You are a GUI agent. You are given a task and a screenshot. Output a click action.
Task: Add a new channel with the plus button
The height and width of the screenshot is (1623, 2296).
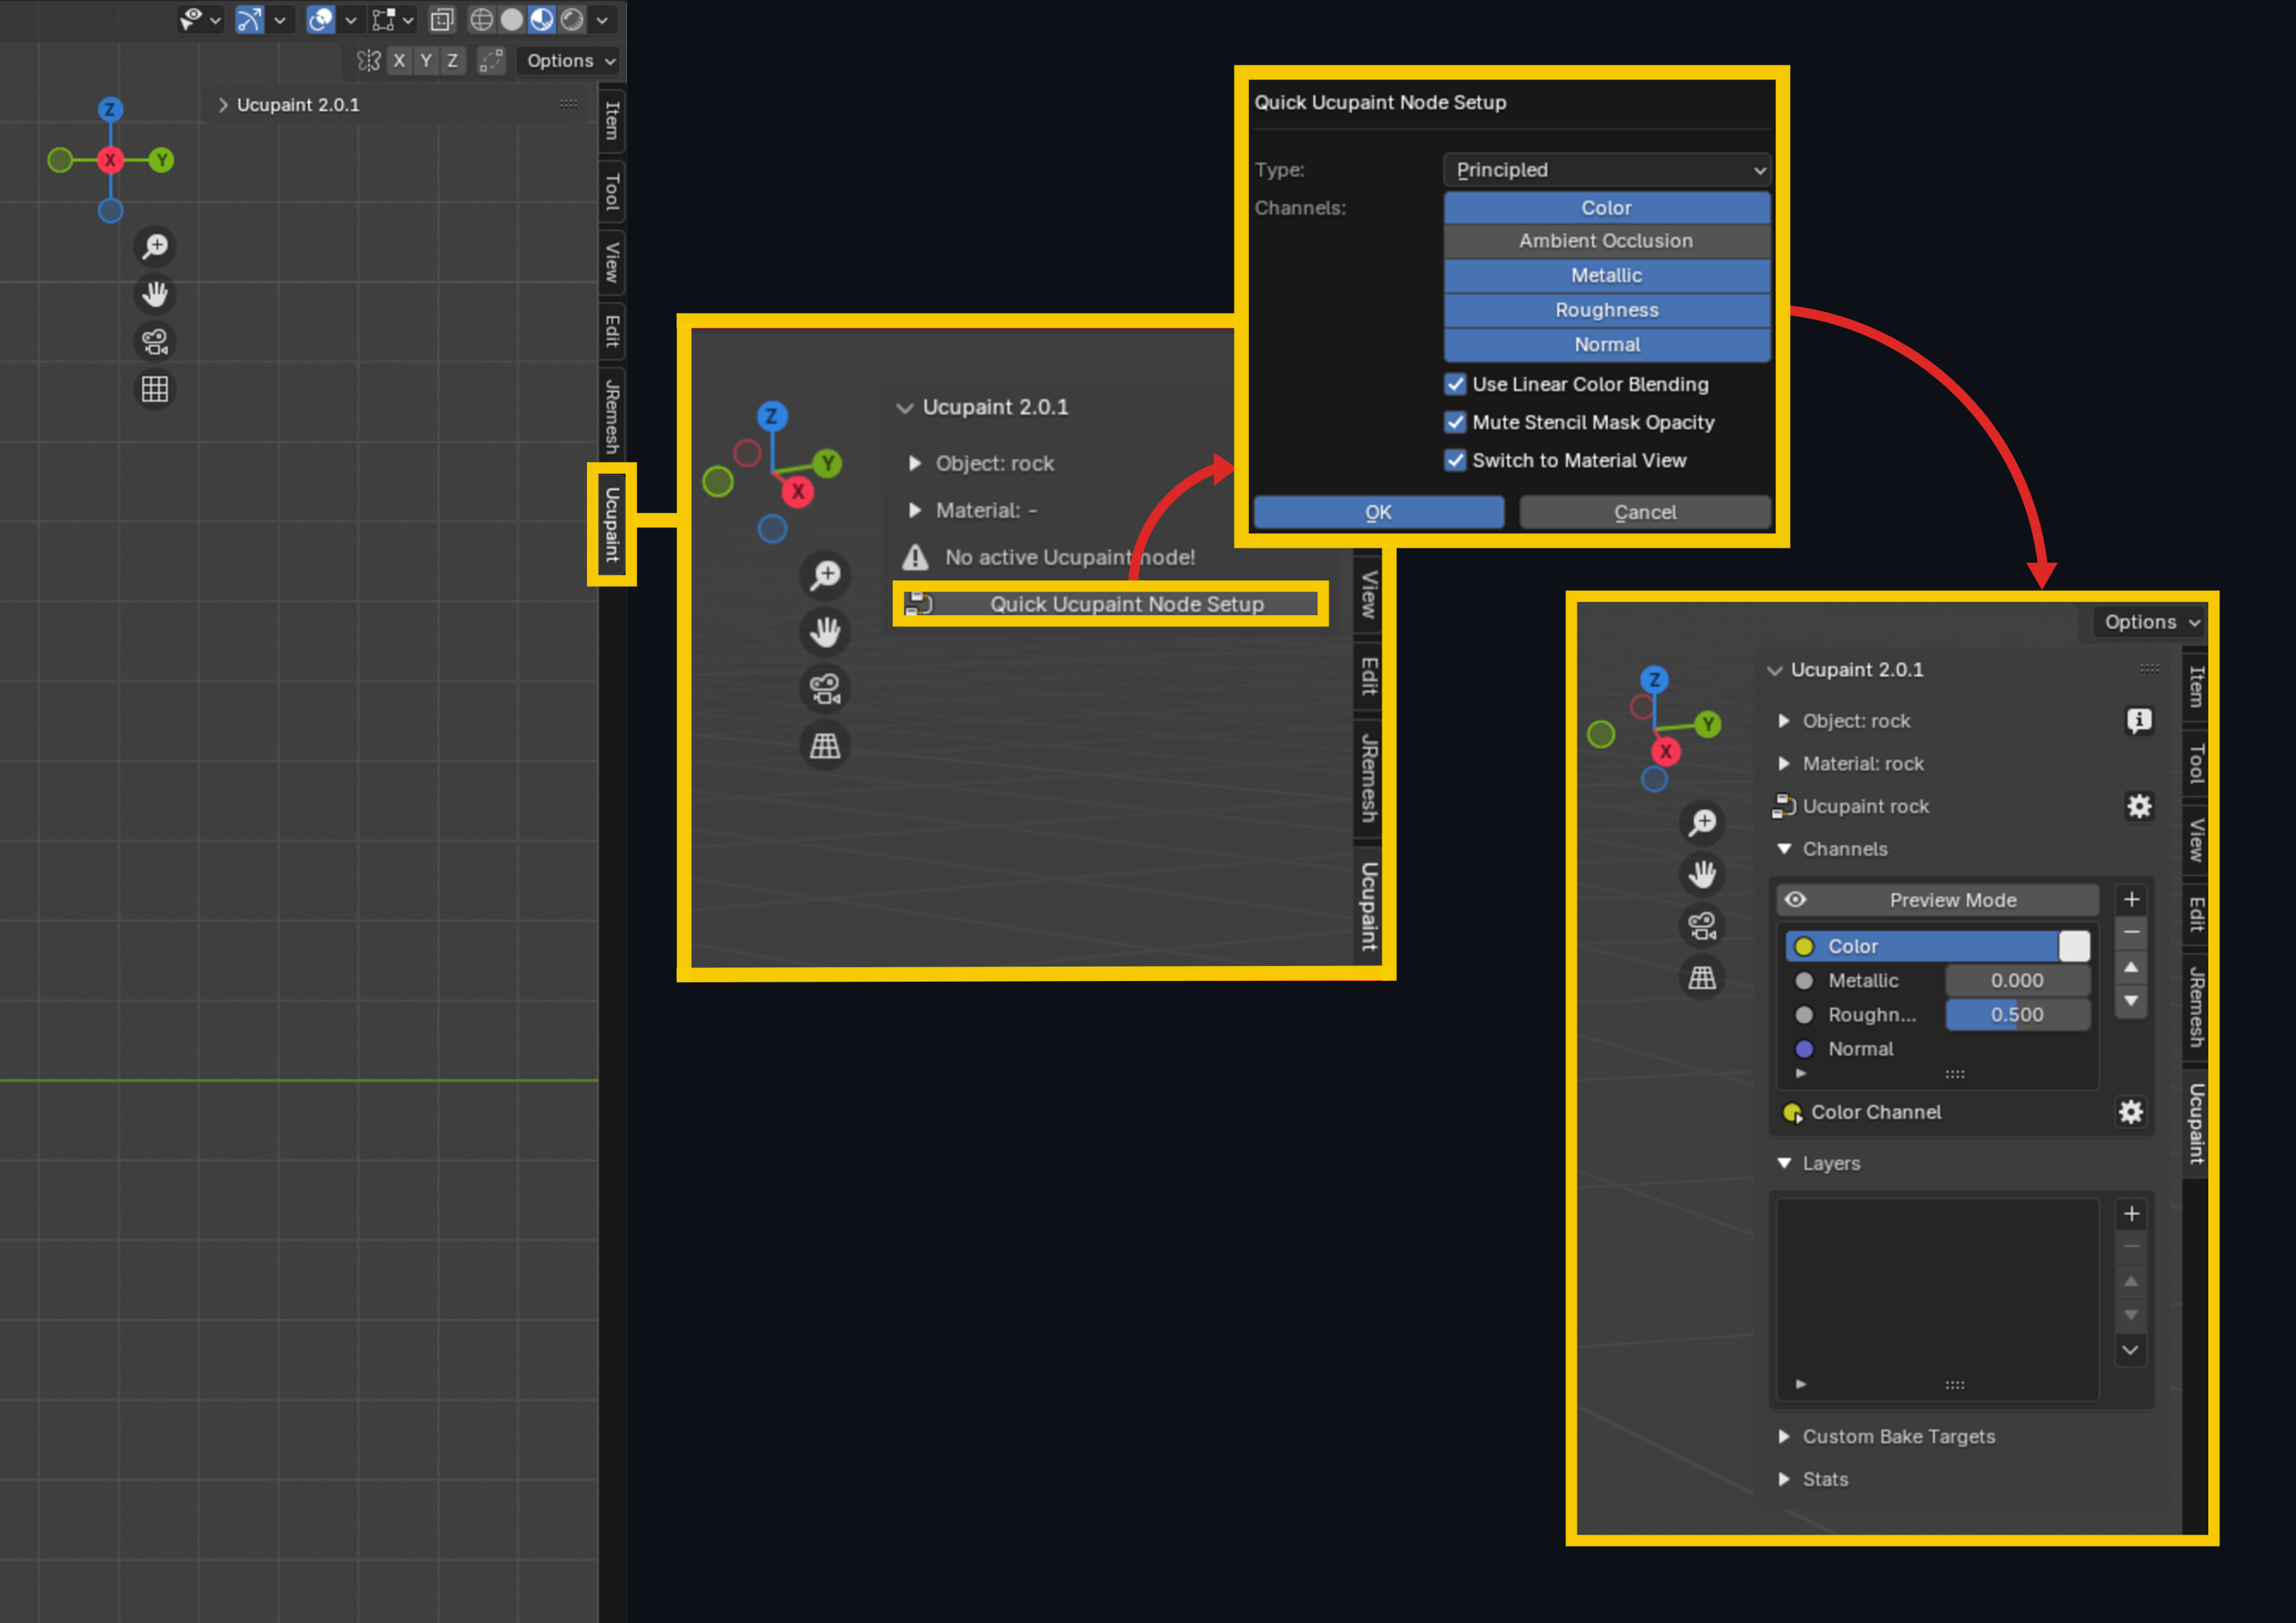coord(2131,899)
